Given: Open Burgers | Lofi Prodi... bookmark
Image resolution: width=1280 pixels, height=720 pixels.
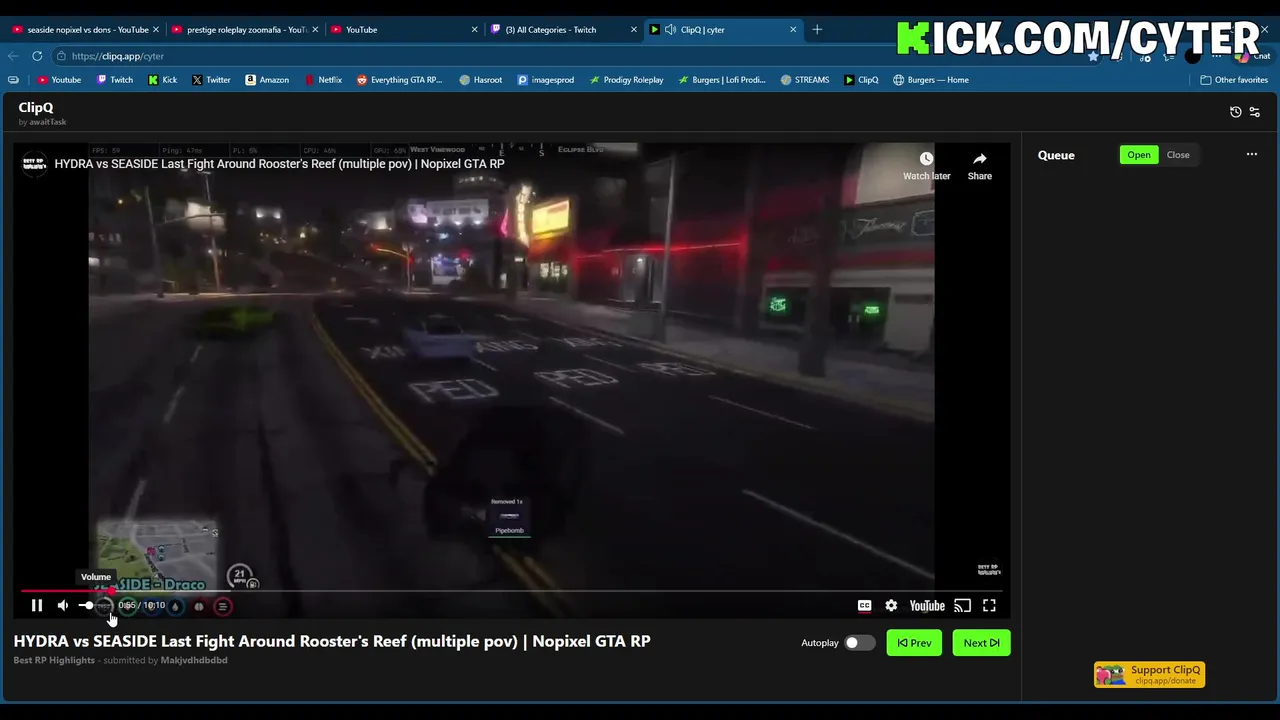Looking at the screenshot, I should tap(721, 80).
